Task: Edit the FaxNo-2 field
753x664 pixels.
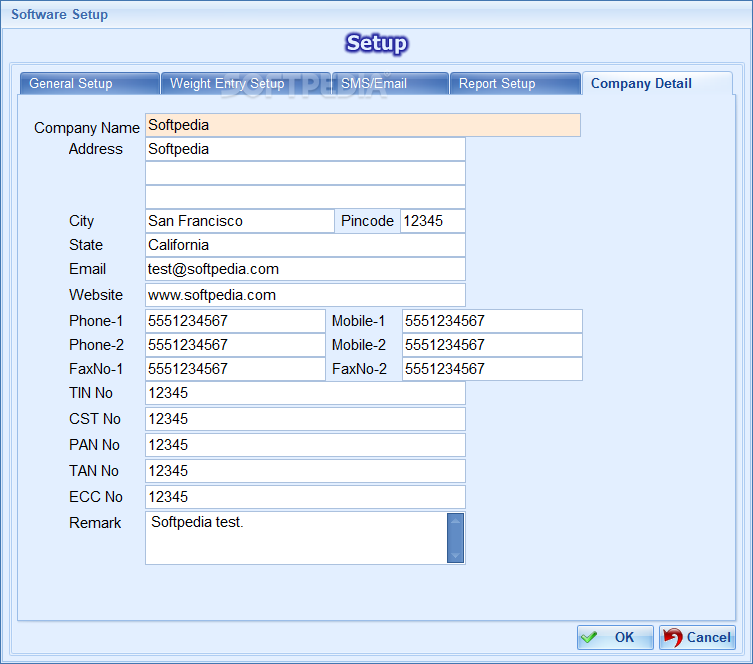Action: pos(492,369)
